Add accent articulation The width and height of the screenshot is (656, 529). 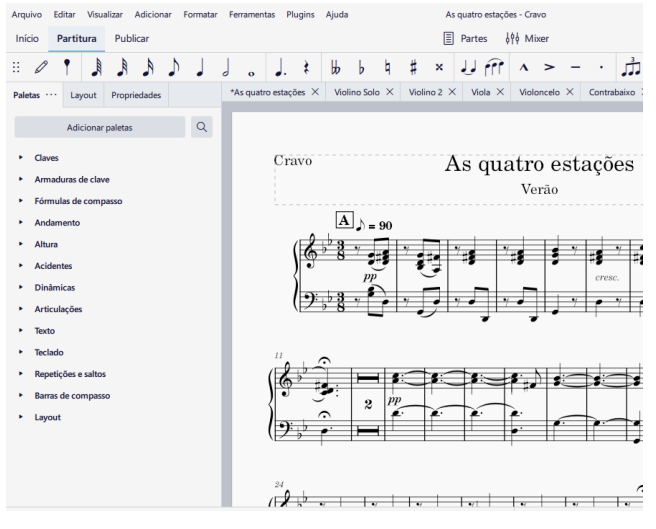pyautogui.click(x=549, y=67)
